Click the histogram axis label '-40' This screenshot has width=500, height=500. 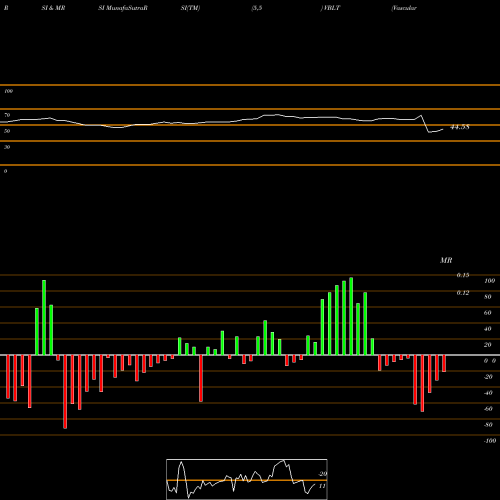(x=488, y=393)
